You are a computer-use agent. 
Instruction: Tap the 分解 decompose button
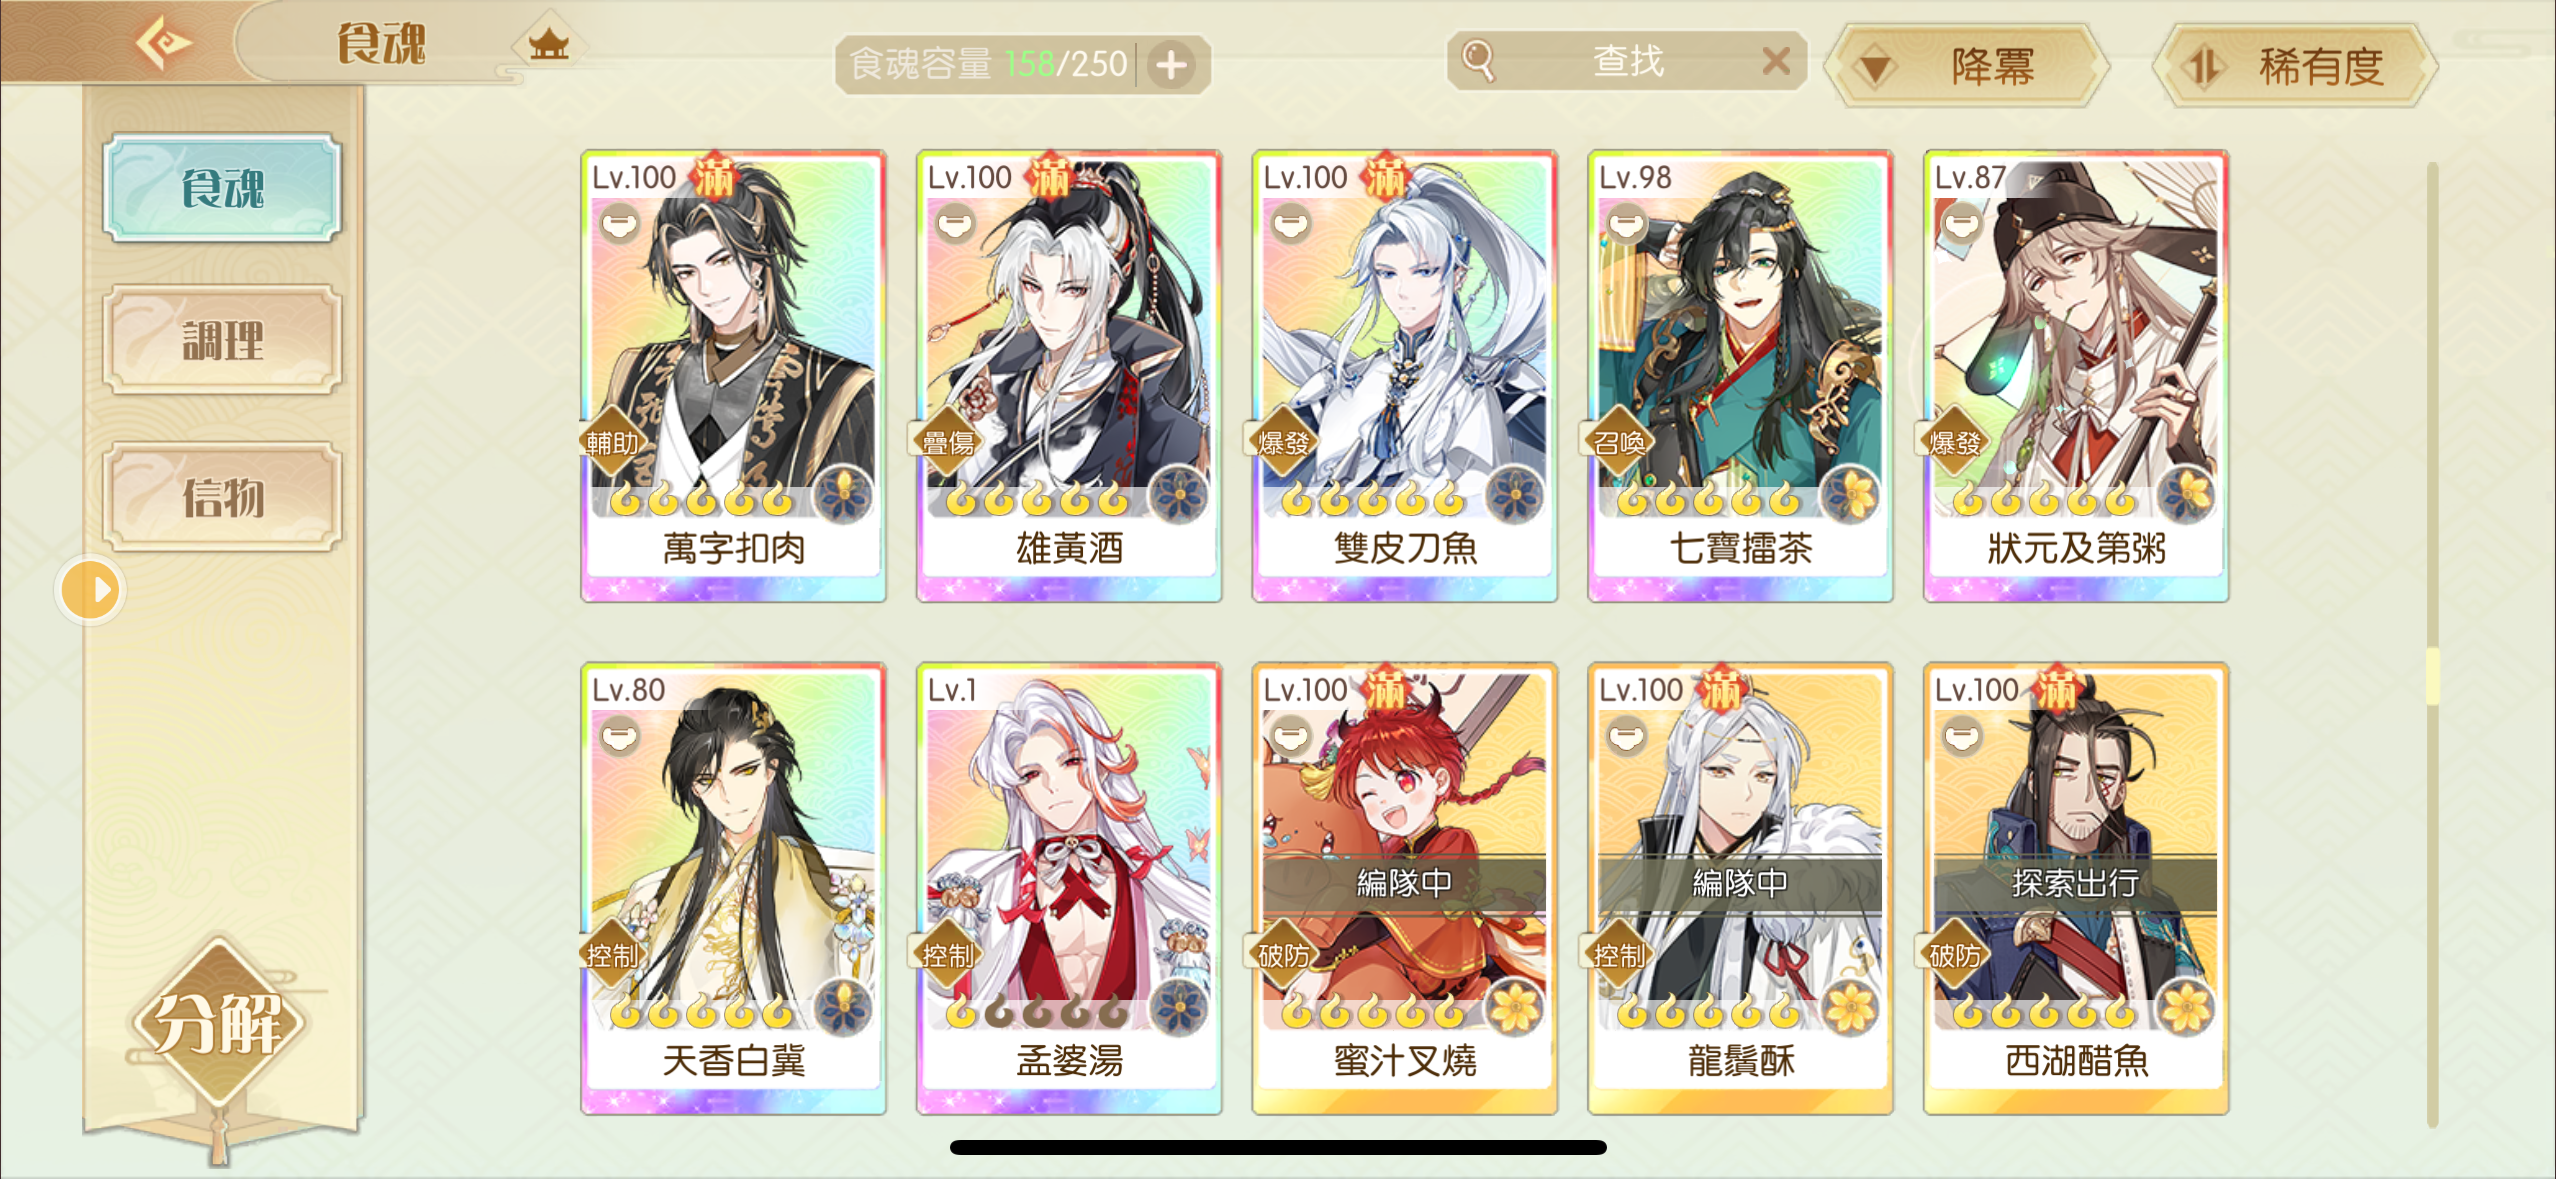pos(218,1022)
